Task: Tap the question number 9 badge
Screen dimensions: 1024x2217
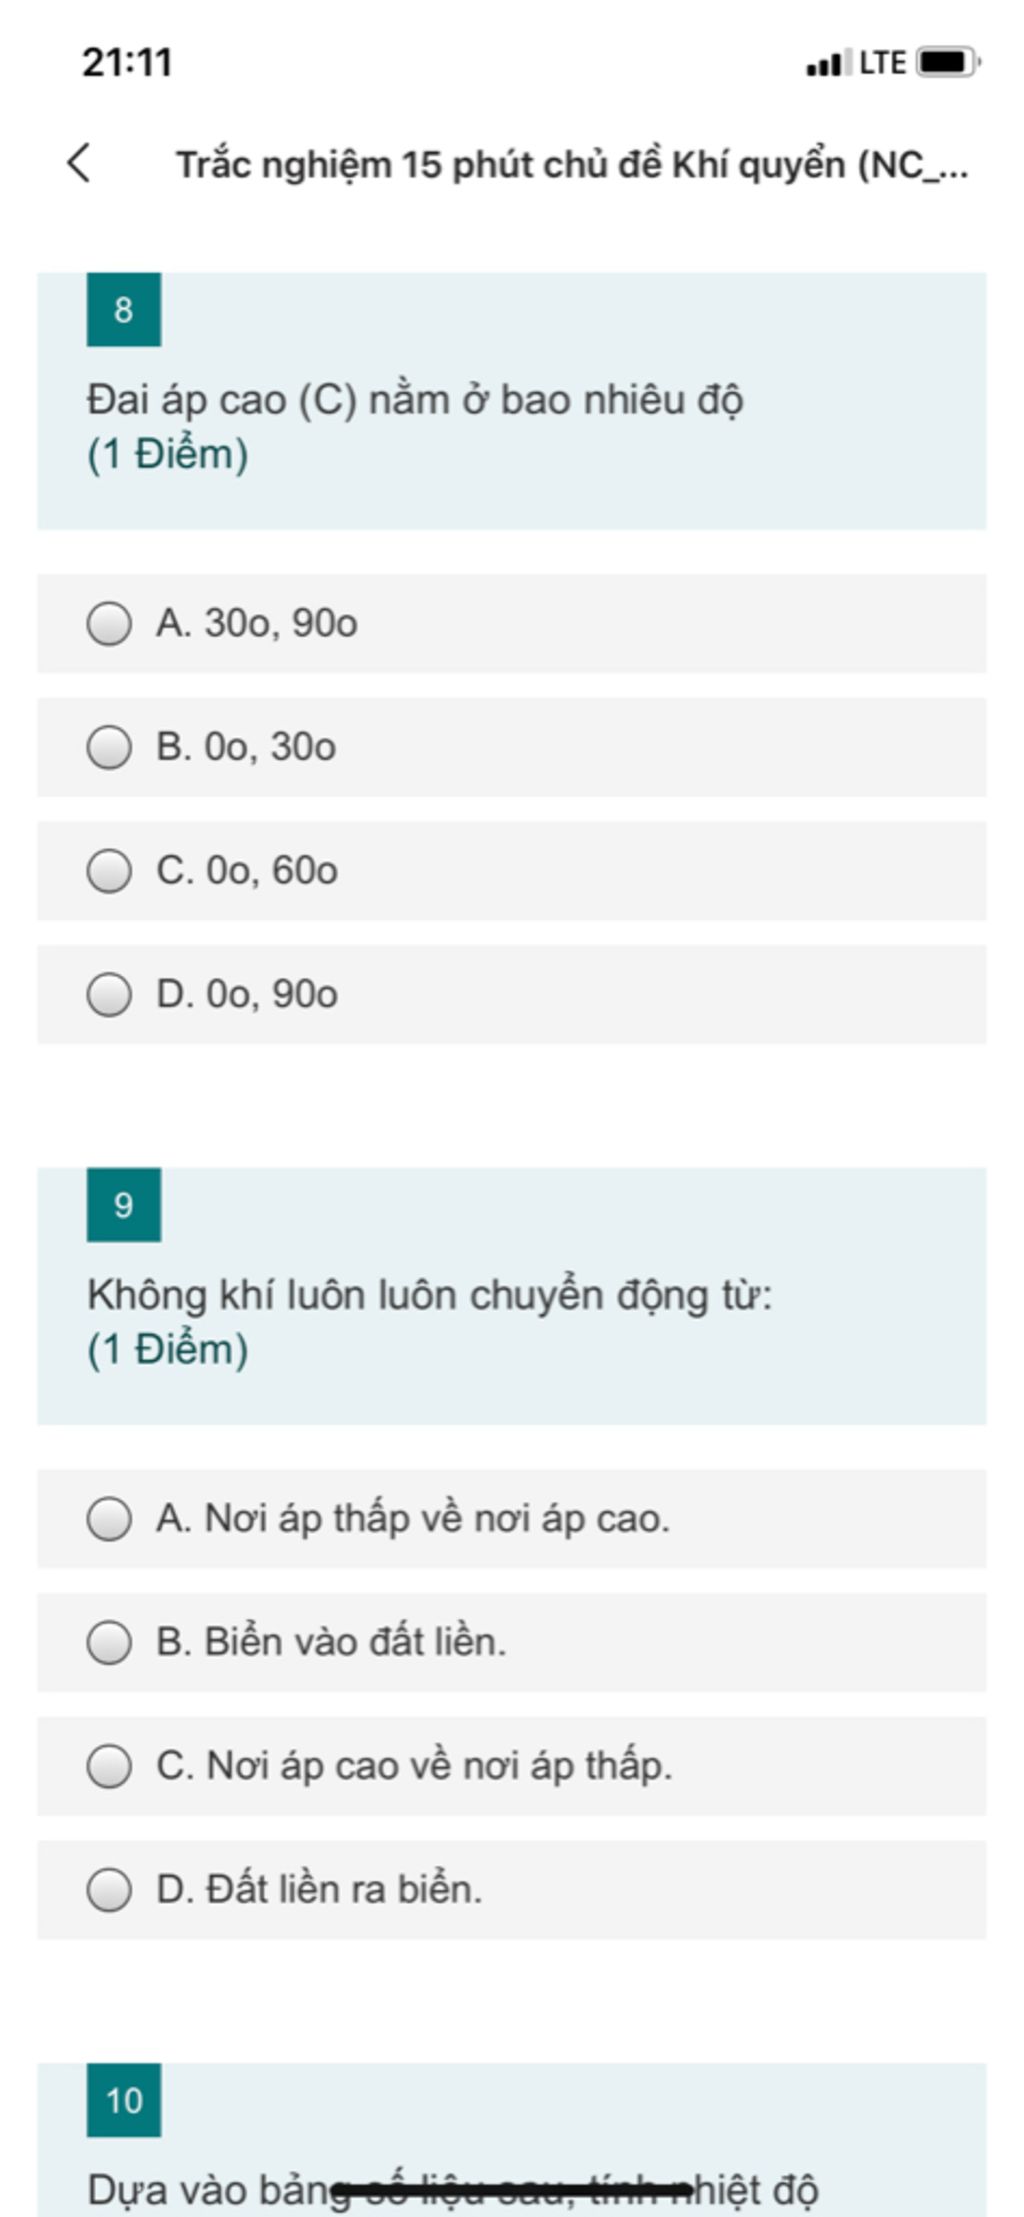Action: [124, 1205]
